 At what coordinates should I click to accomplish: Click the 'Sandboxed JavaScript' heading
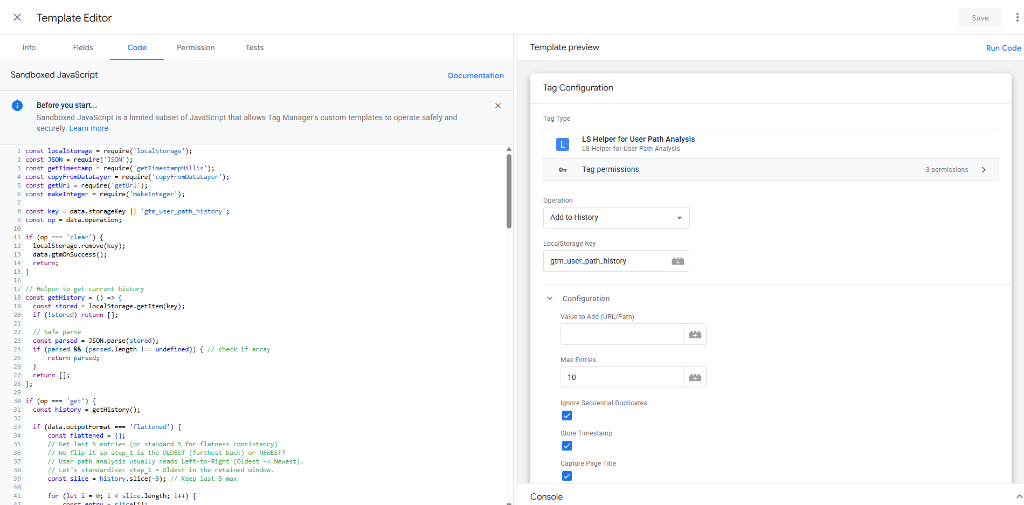click(x=54, y=75)
